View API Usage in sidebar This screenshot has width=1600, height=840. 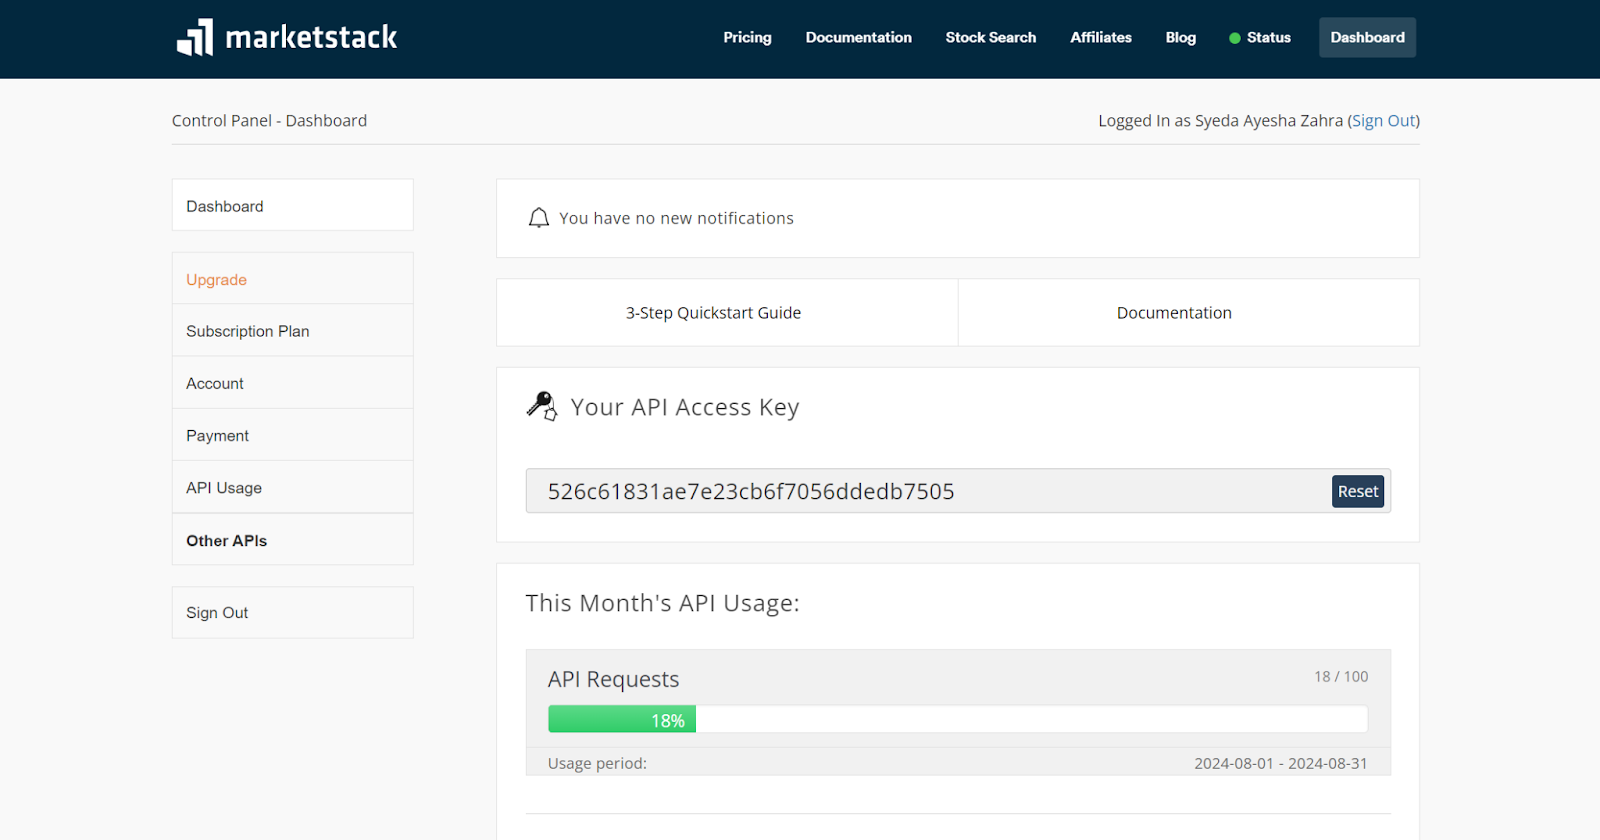point(293,487)
